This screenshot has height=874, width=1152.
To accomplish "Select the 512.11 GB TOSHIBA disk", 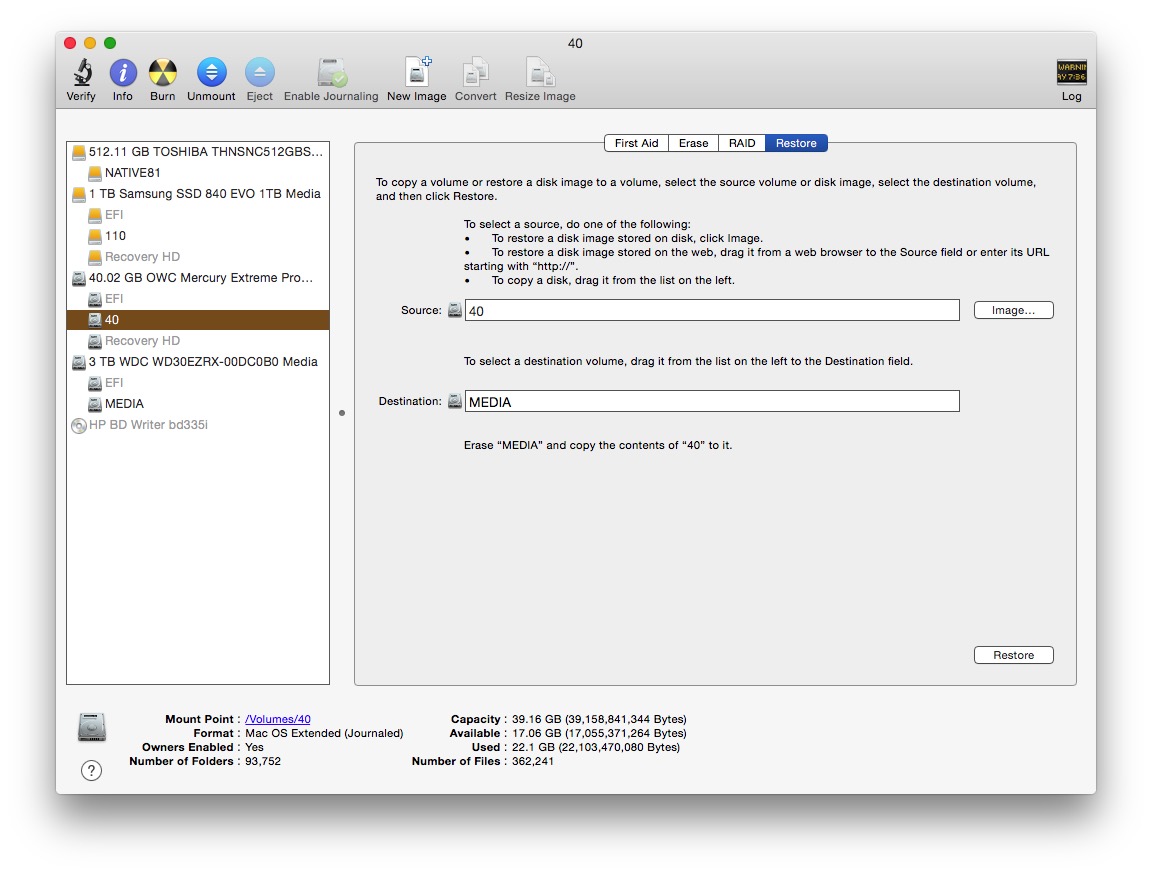I will [x=198, y=152].
